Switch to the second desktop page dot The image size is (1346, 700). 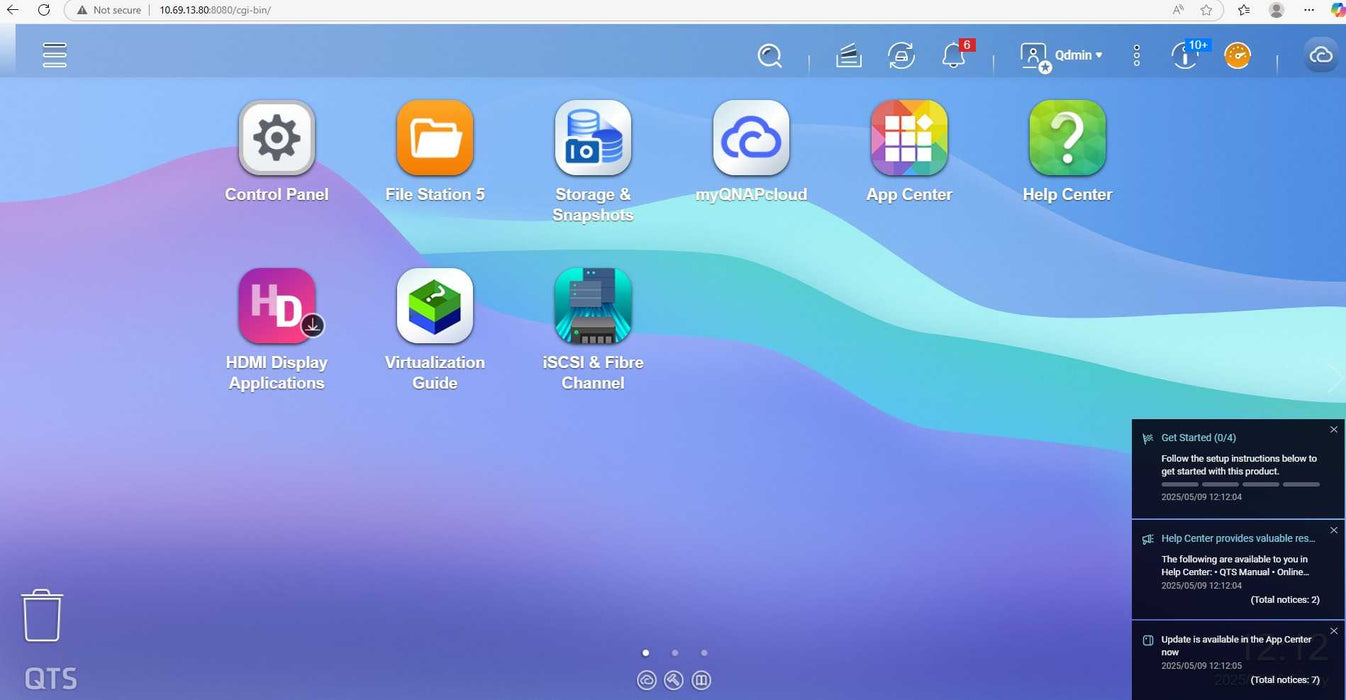[x=675, y=652]
